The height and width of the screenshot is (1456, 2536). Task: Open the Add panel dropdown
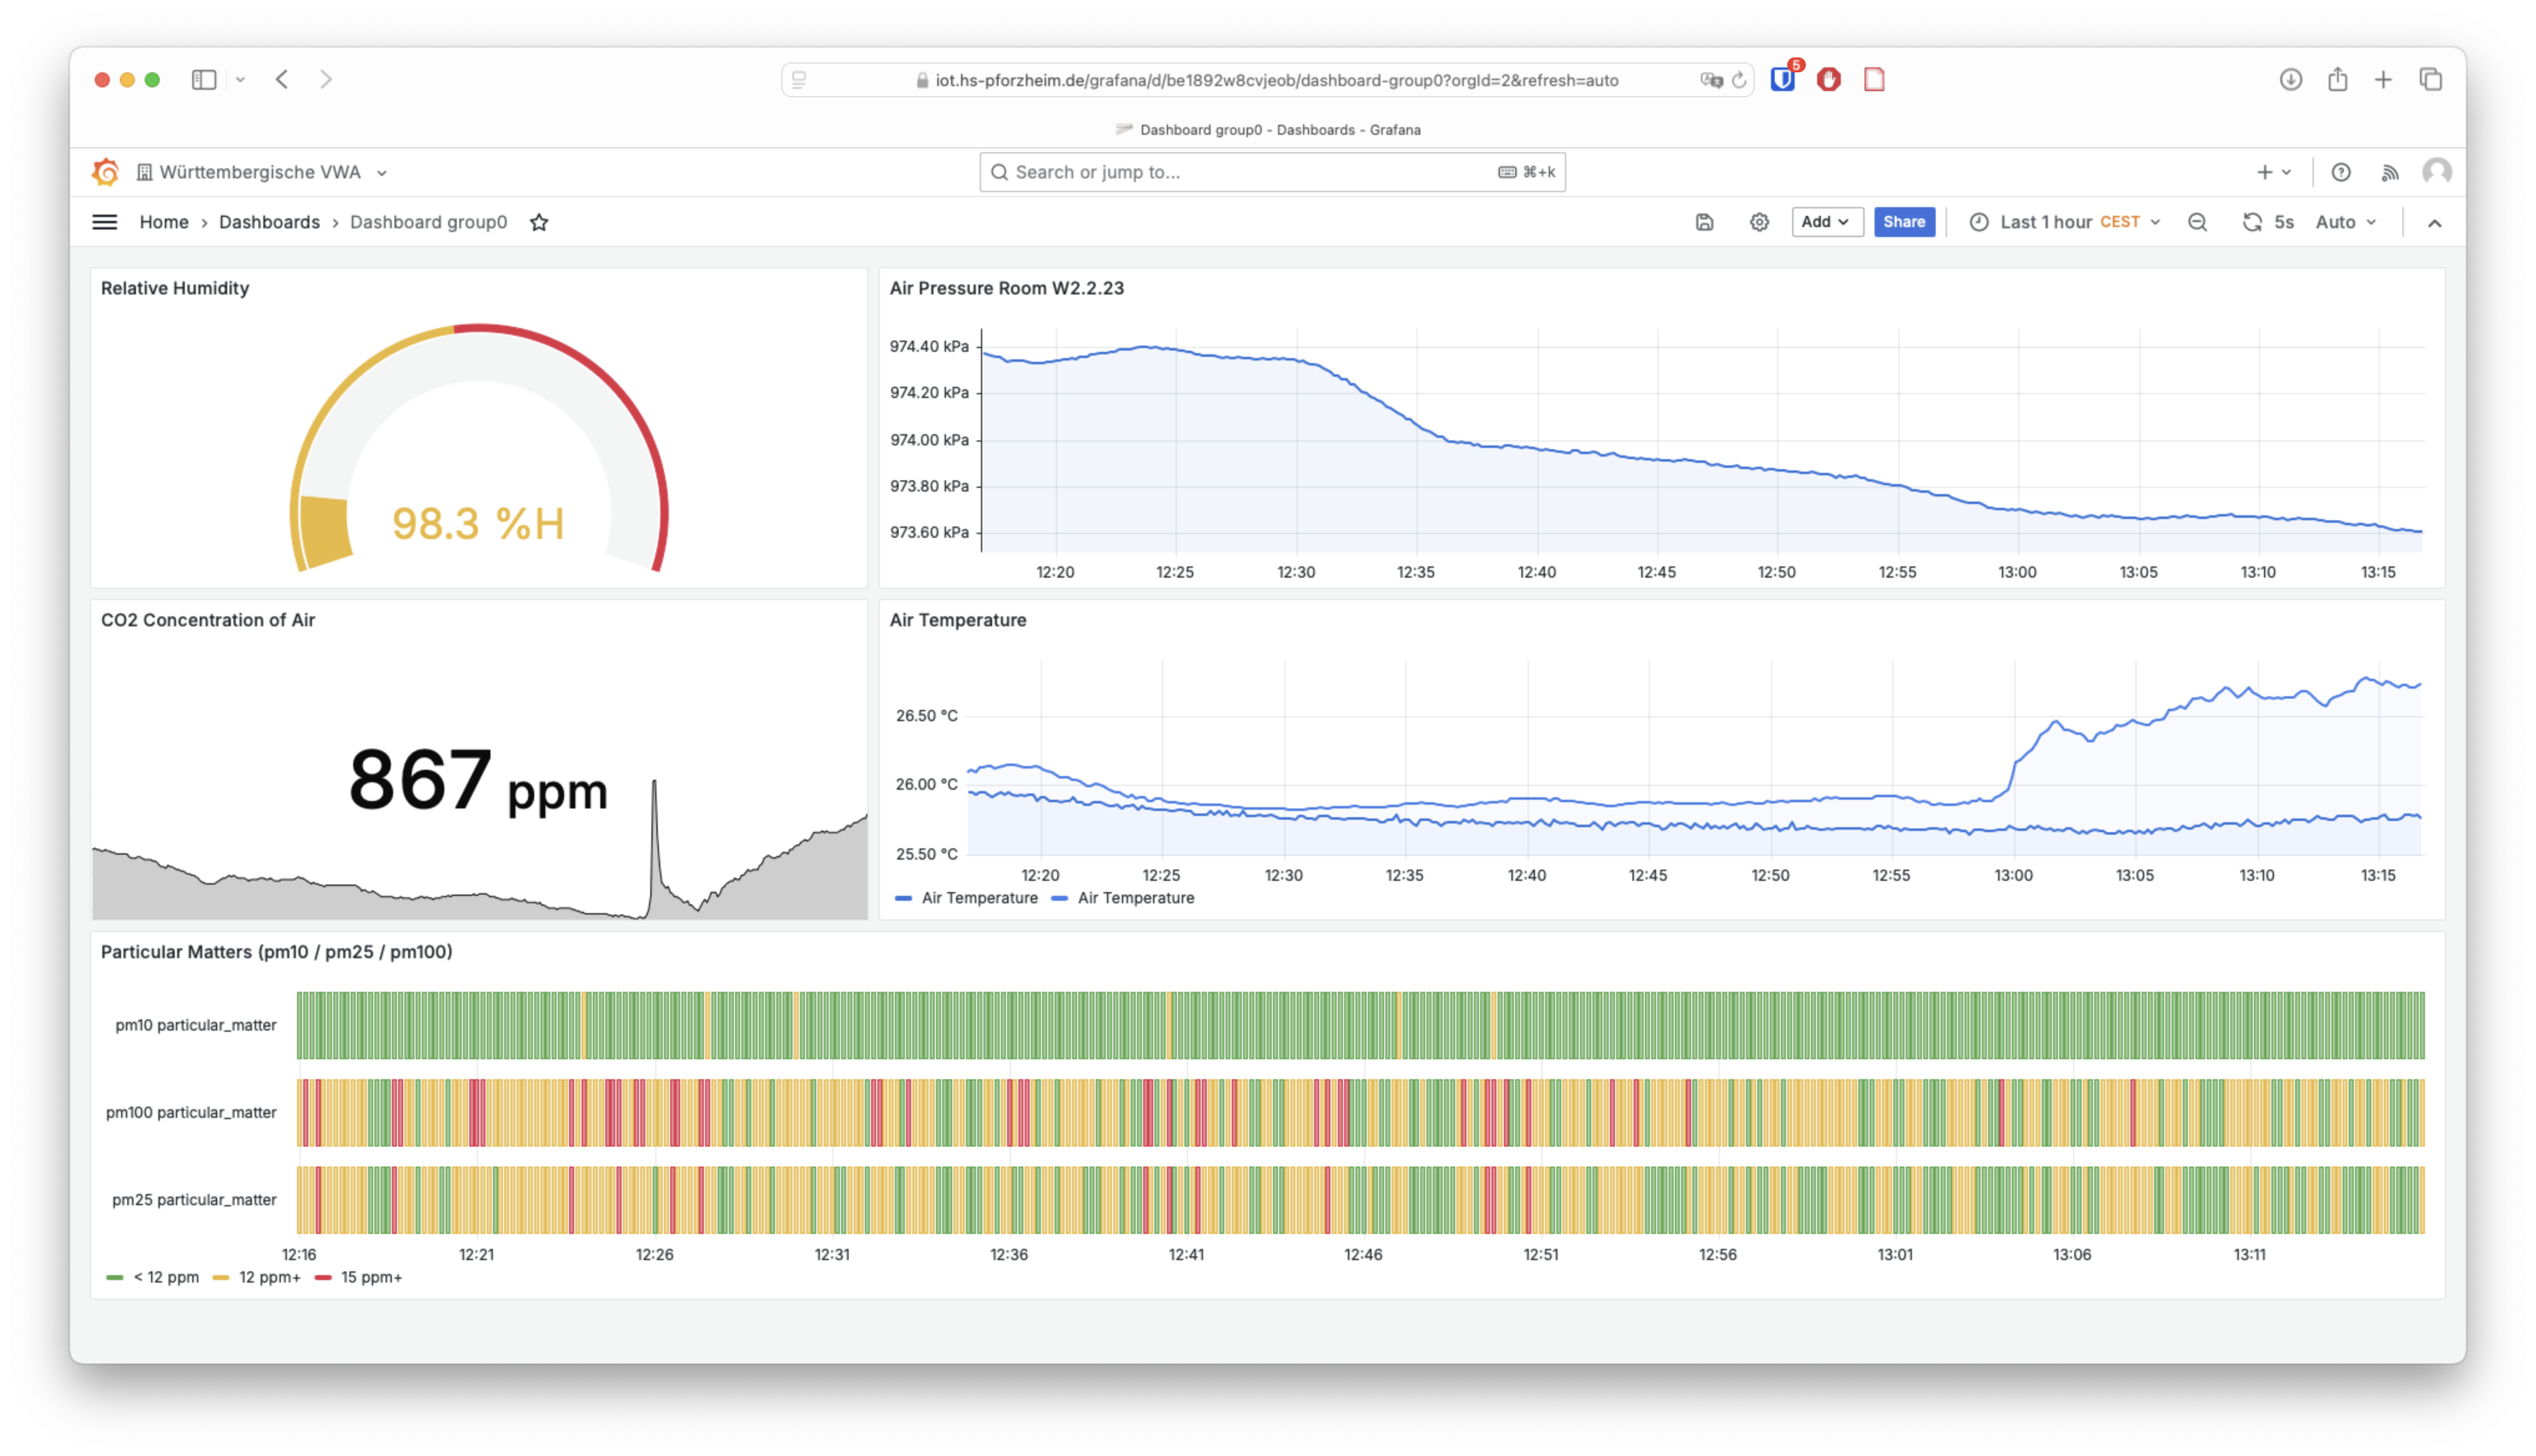click(x=1827, y=222)
